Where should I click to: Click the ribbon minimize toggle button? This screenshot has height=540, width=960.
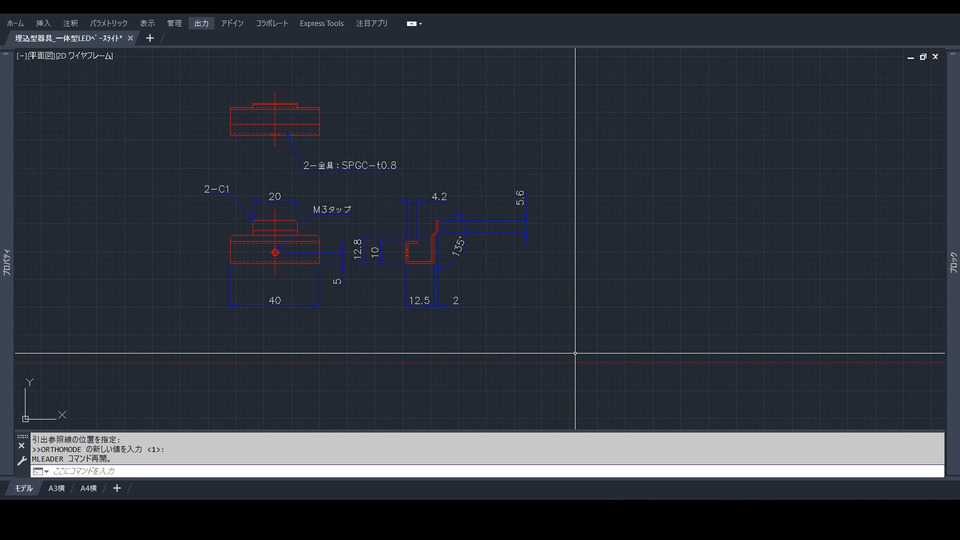tap(412, 23)
